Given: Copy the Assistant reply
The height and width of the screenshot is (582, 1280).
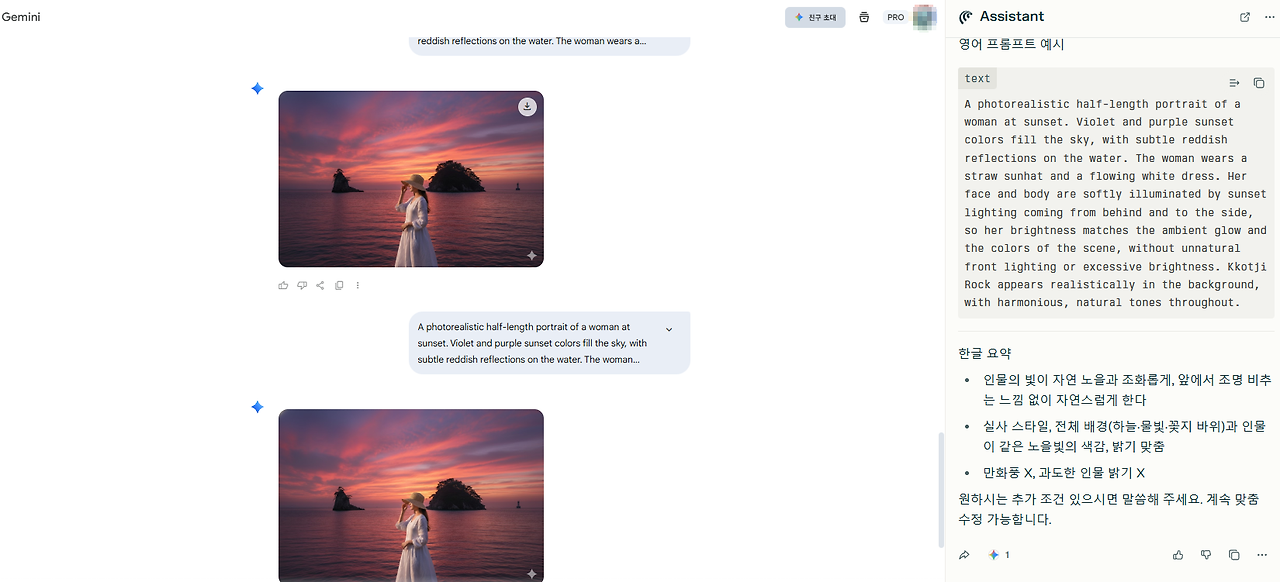Looking at the screenshot, I should click(x=1234, y=555).
